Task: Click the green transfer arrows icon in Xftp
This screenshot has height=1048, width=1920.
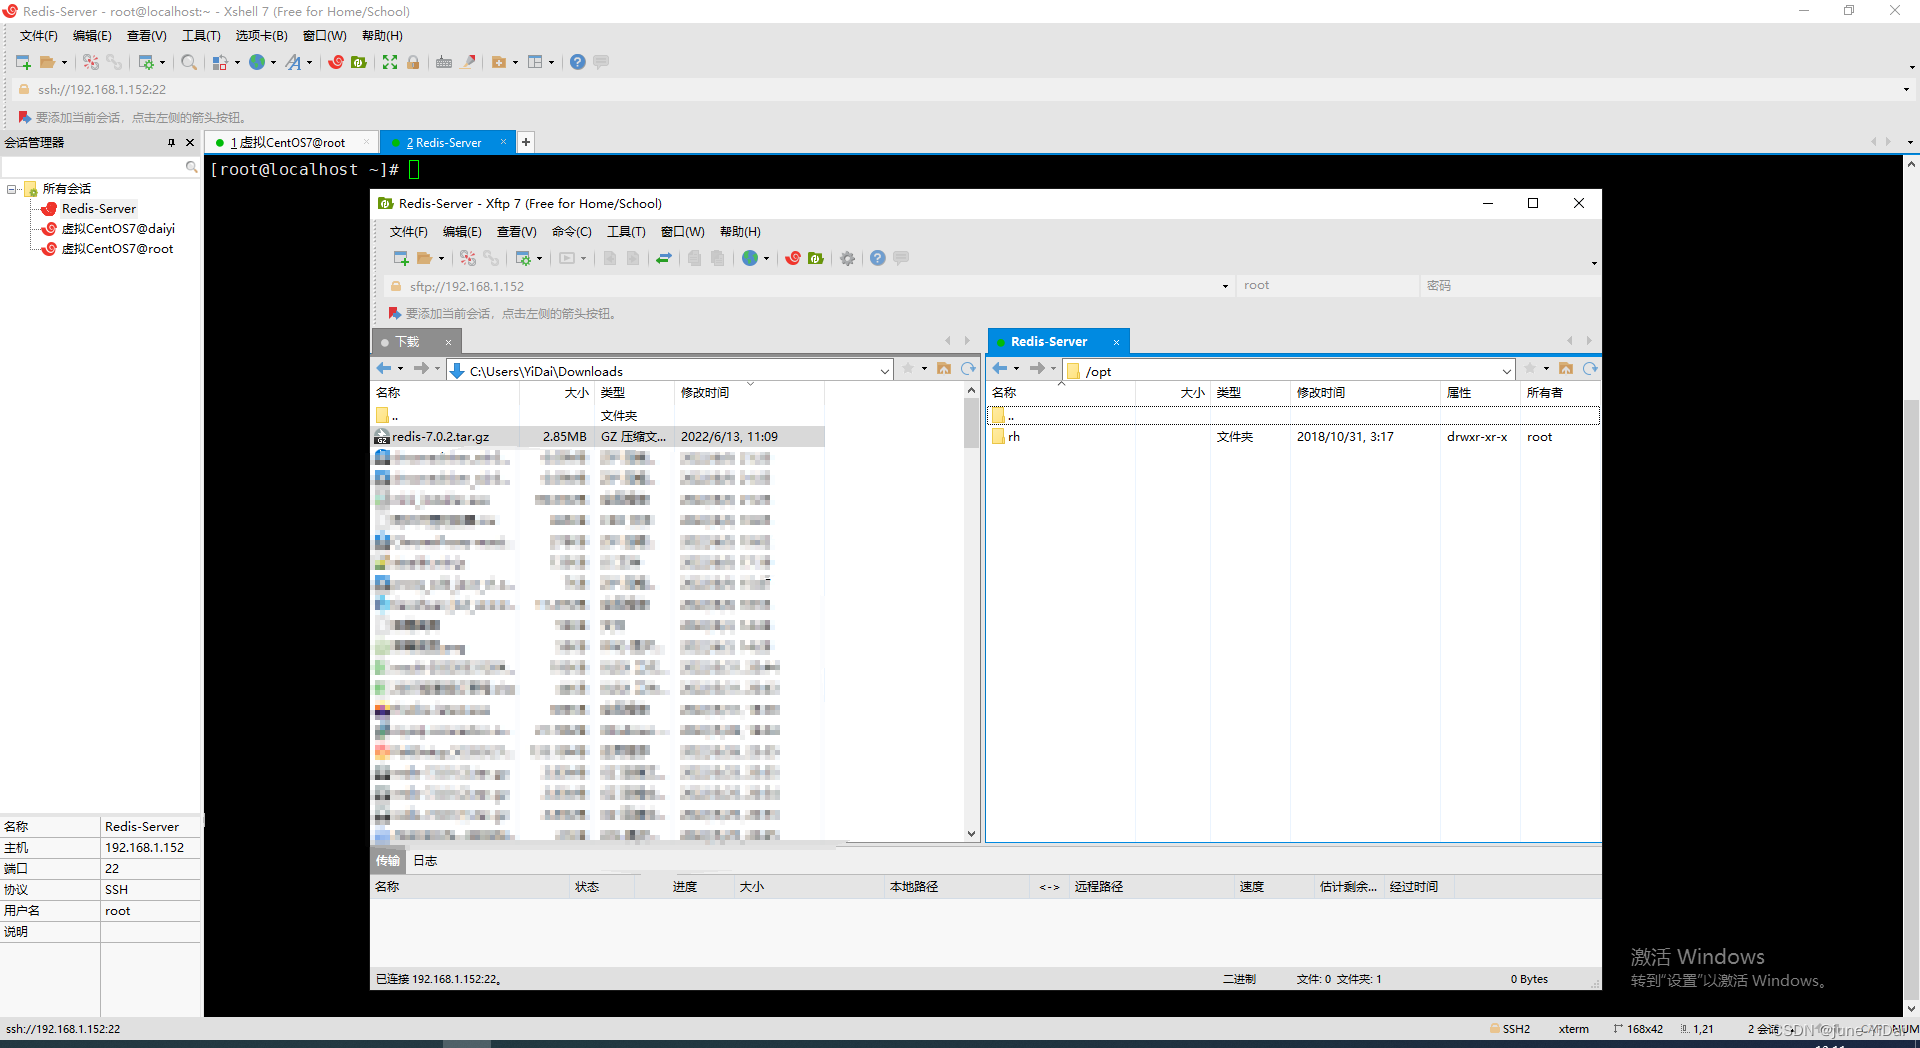Action: tap(663, 258)
